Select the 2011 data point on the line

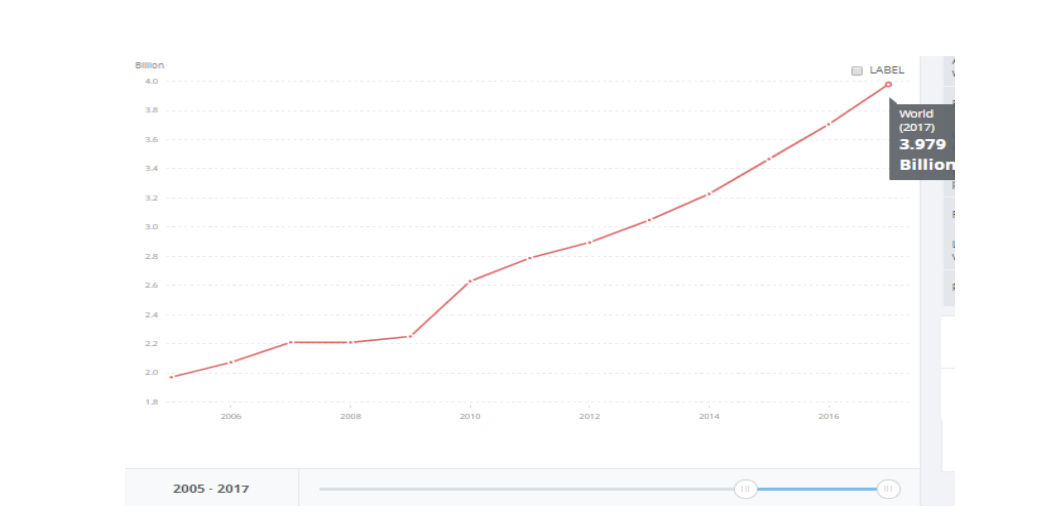530,258
